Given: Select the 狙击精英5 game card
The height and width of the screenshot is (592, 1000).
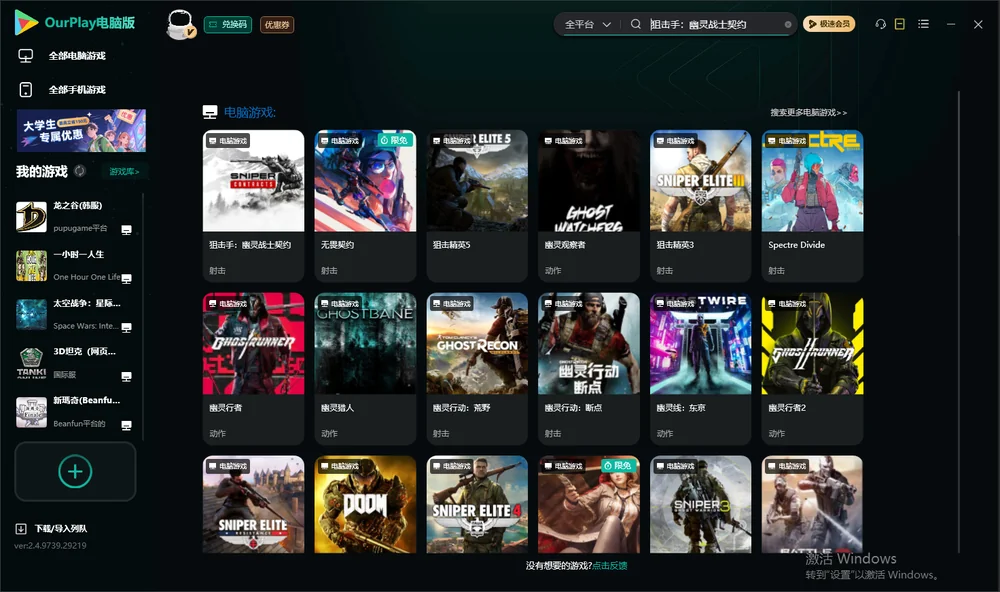Looking at the screenshot, I should tap(477, 205).
